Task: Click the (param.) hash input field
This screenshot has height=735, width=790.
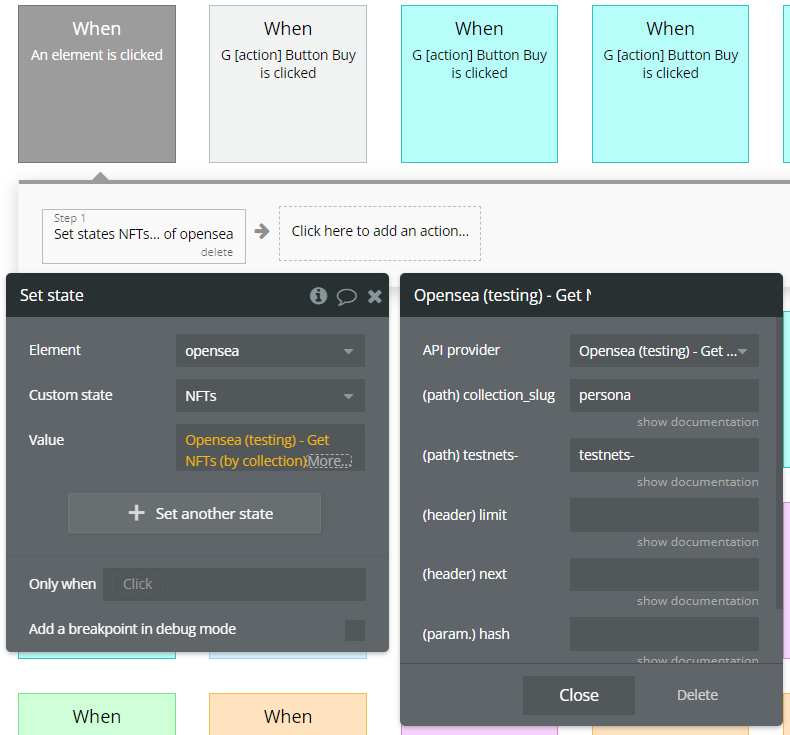Action: (x=664, y=634)
